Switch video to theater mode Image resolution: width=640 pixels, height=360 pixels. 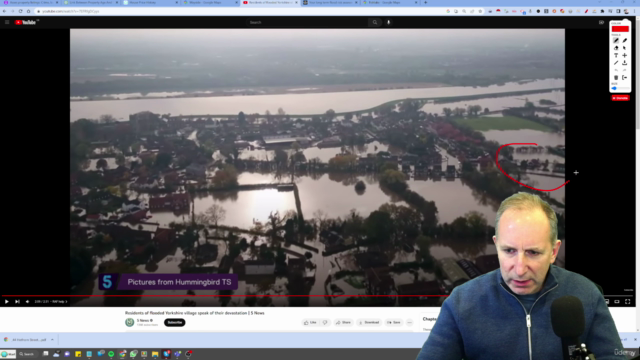point(617,302)
